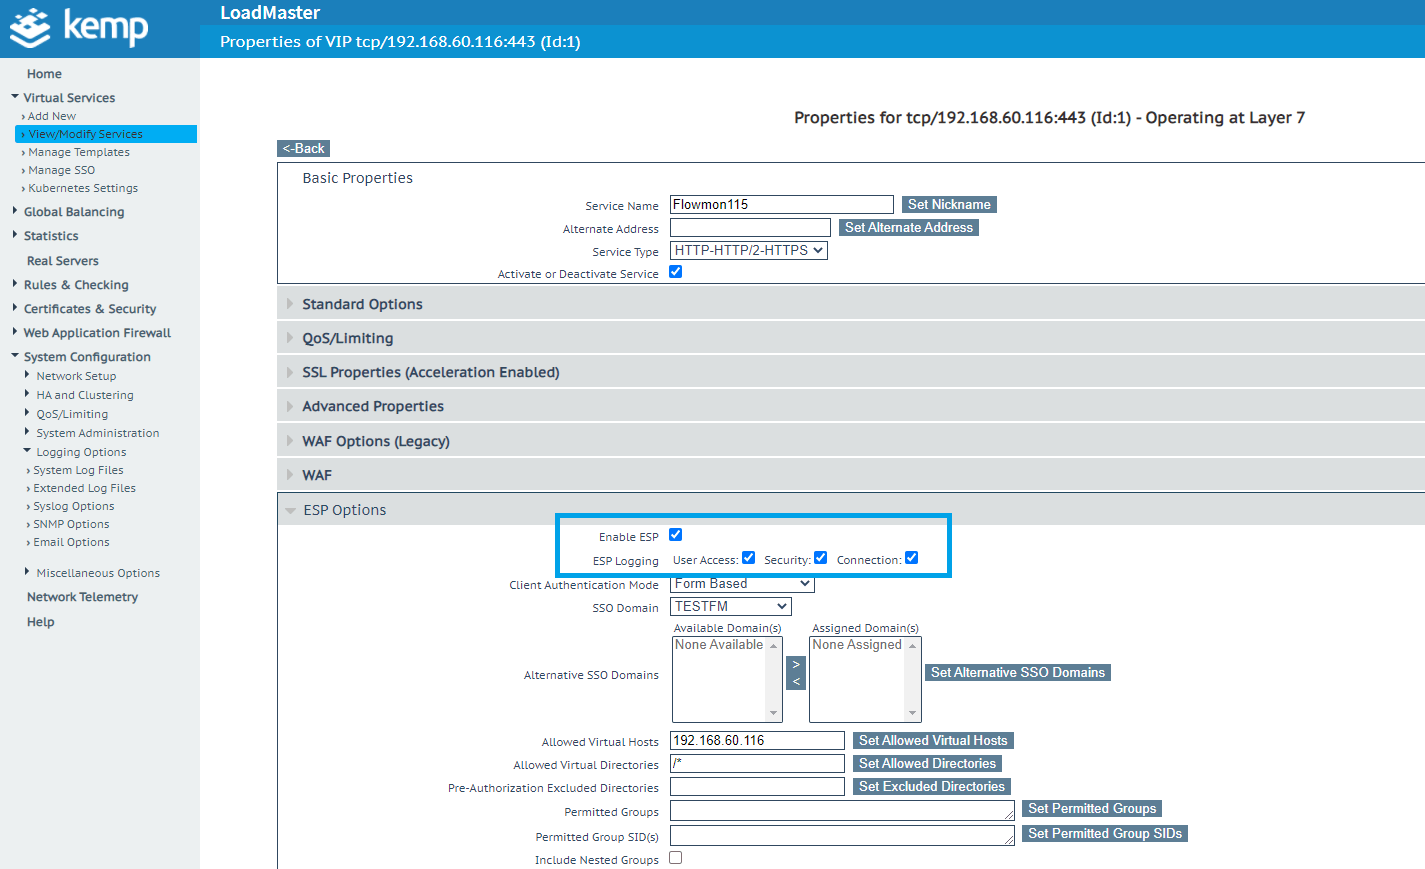Click the Alternate Address input field
This screenshot has width=1425, height=869.
[x=750, y=228]
